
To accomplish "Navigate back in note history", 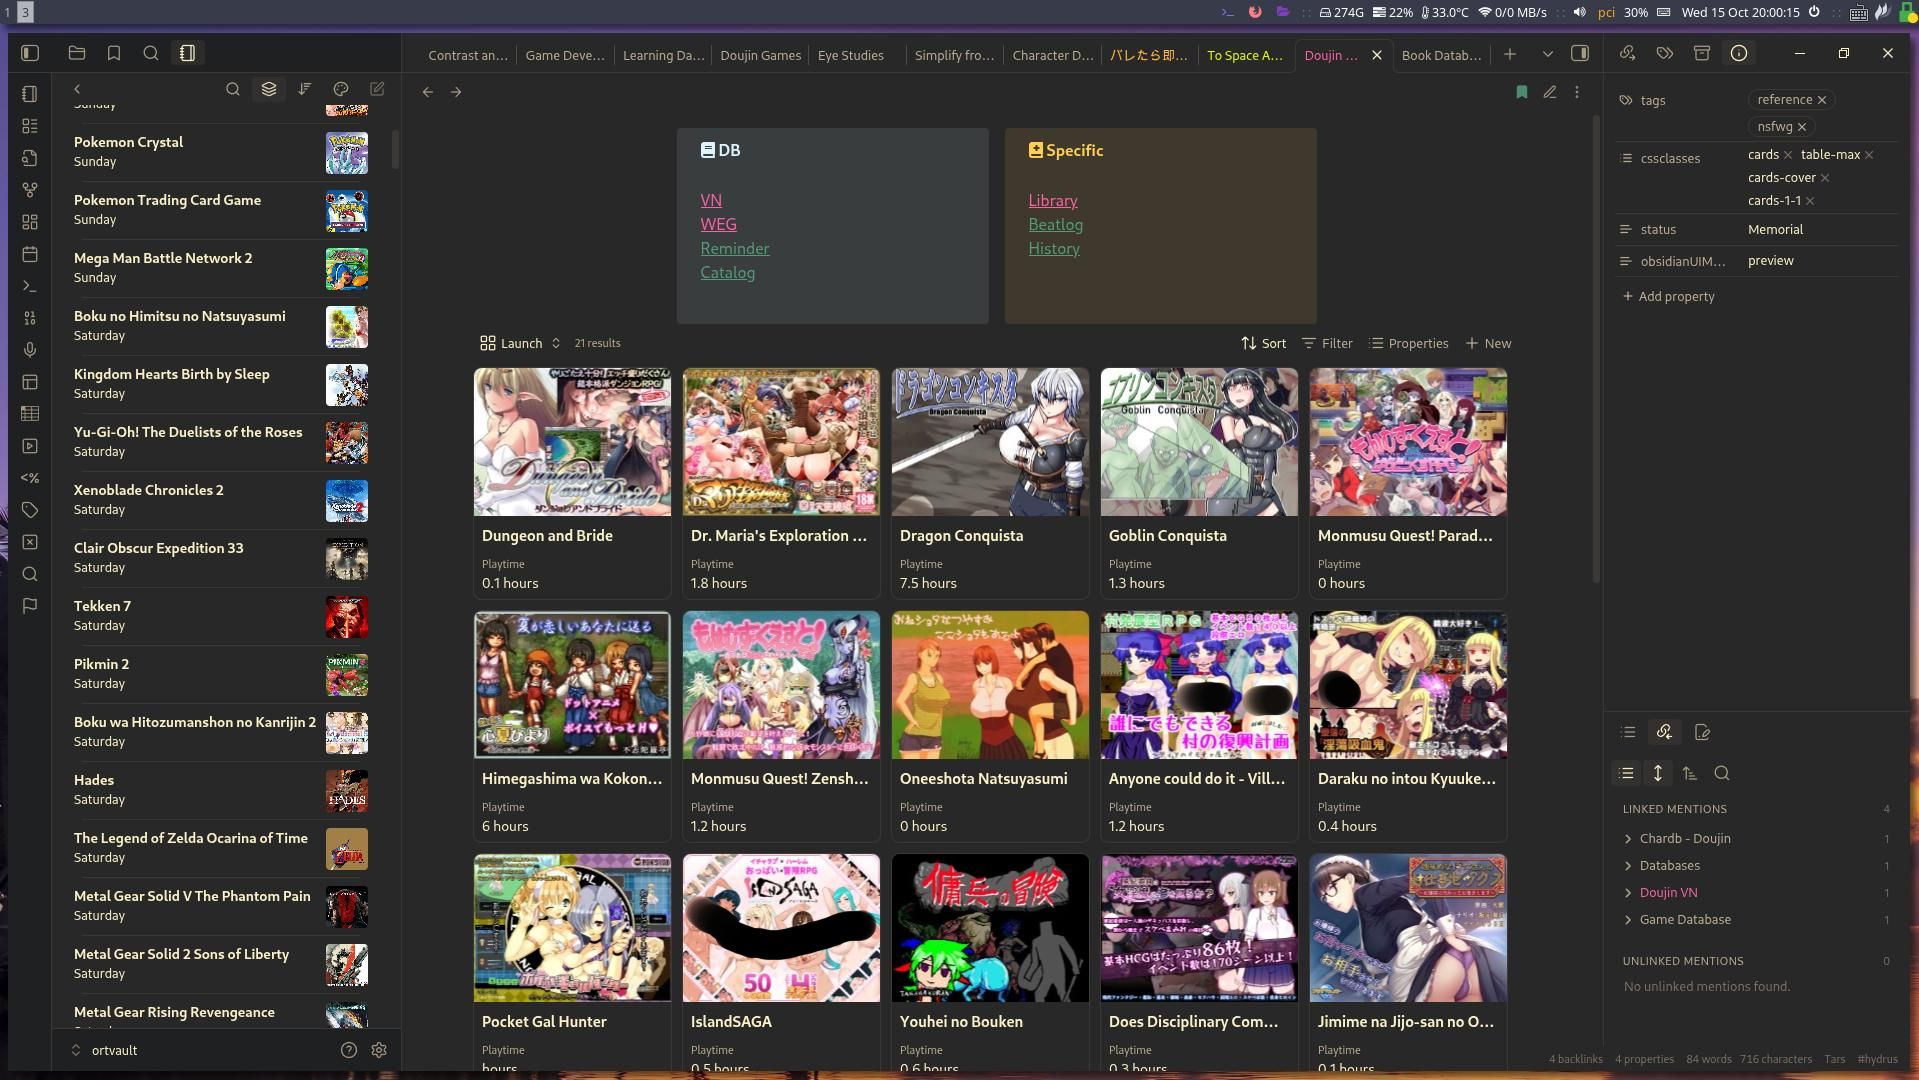I will (x=428, y=92).
